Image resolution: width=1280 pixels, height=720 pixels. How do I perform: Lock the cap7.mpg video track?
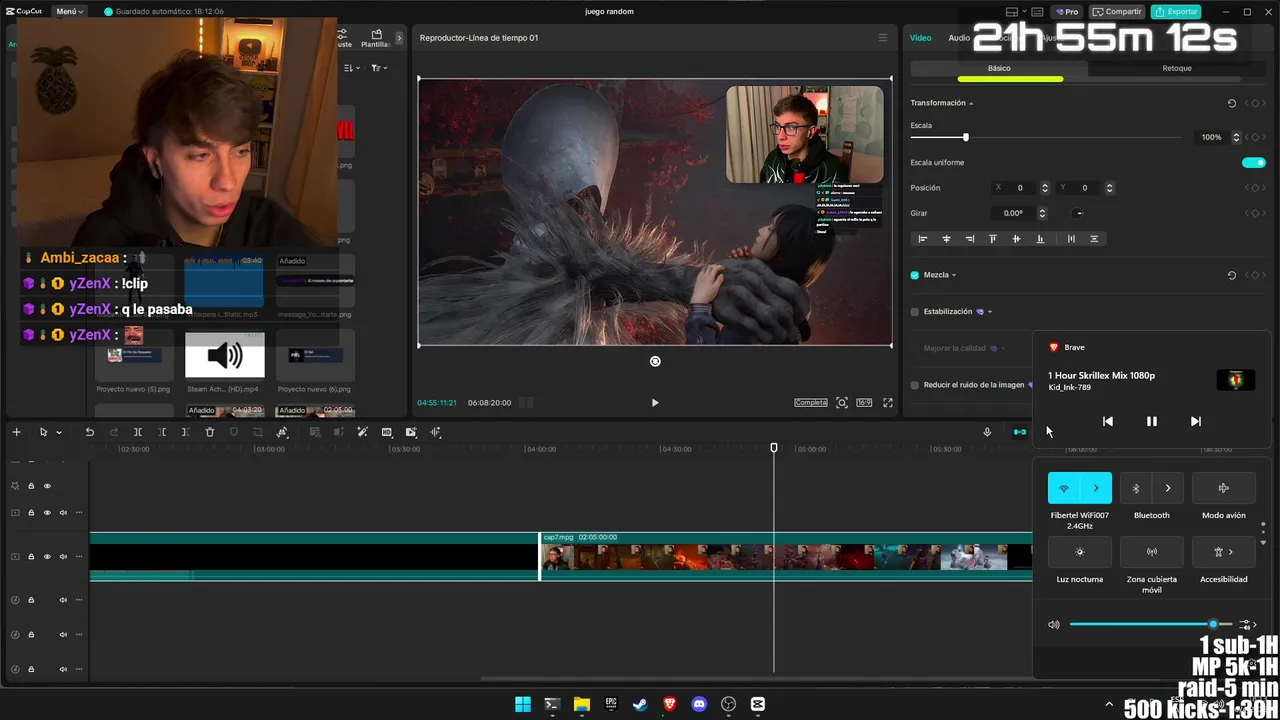[31, 556]
